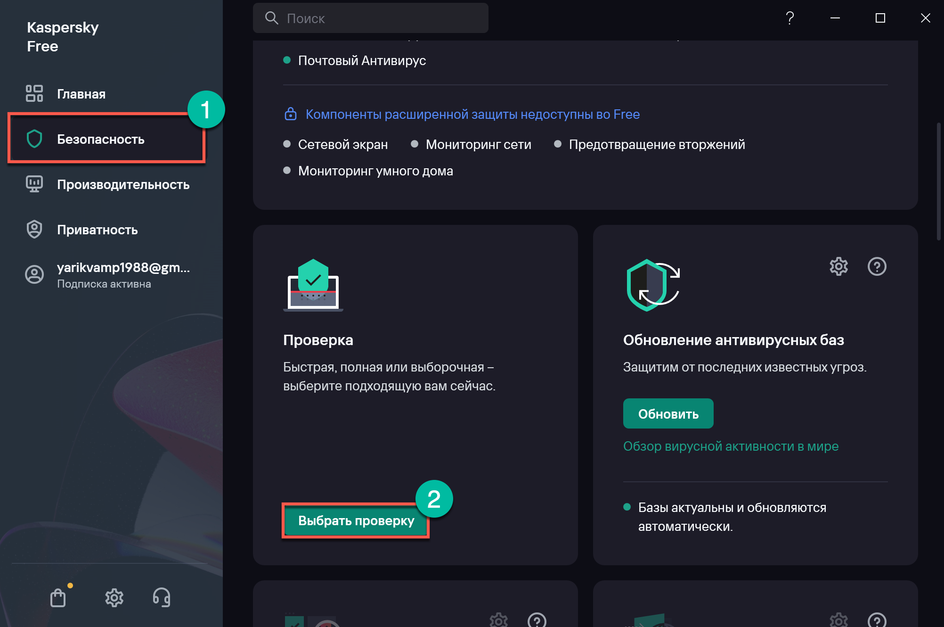The image size is (944, 627).
Task: Click the Проверка card title
Action: (318, 340)
